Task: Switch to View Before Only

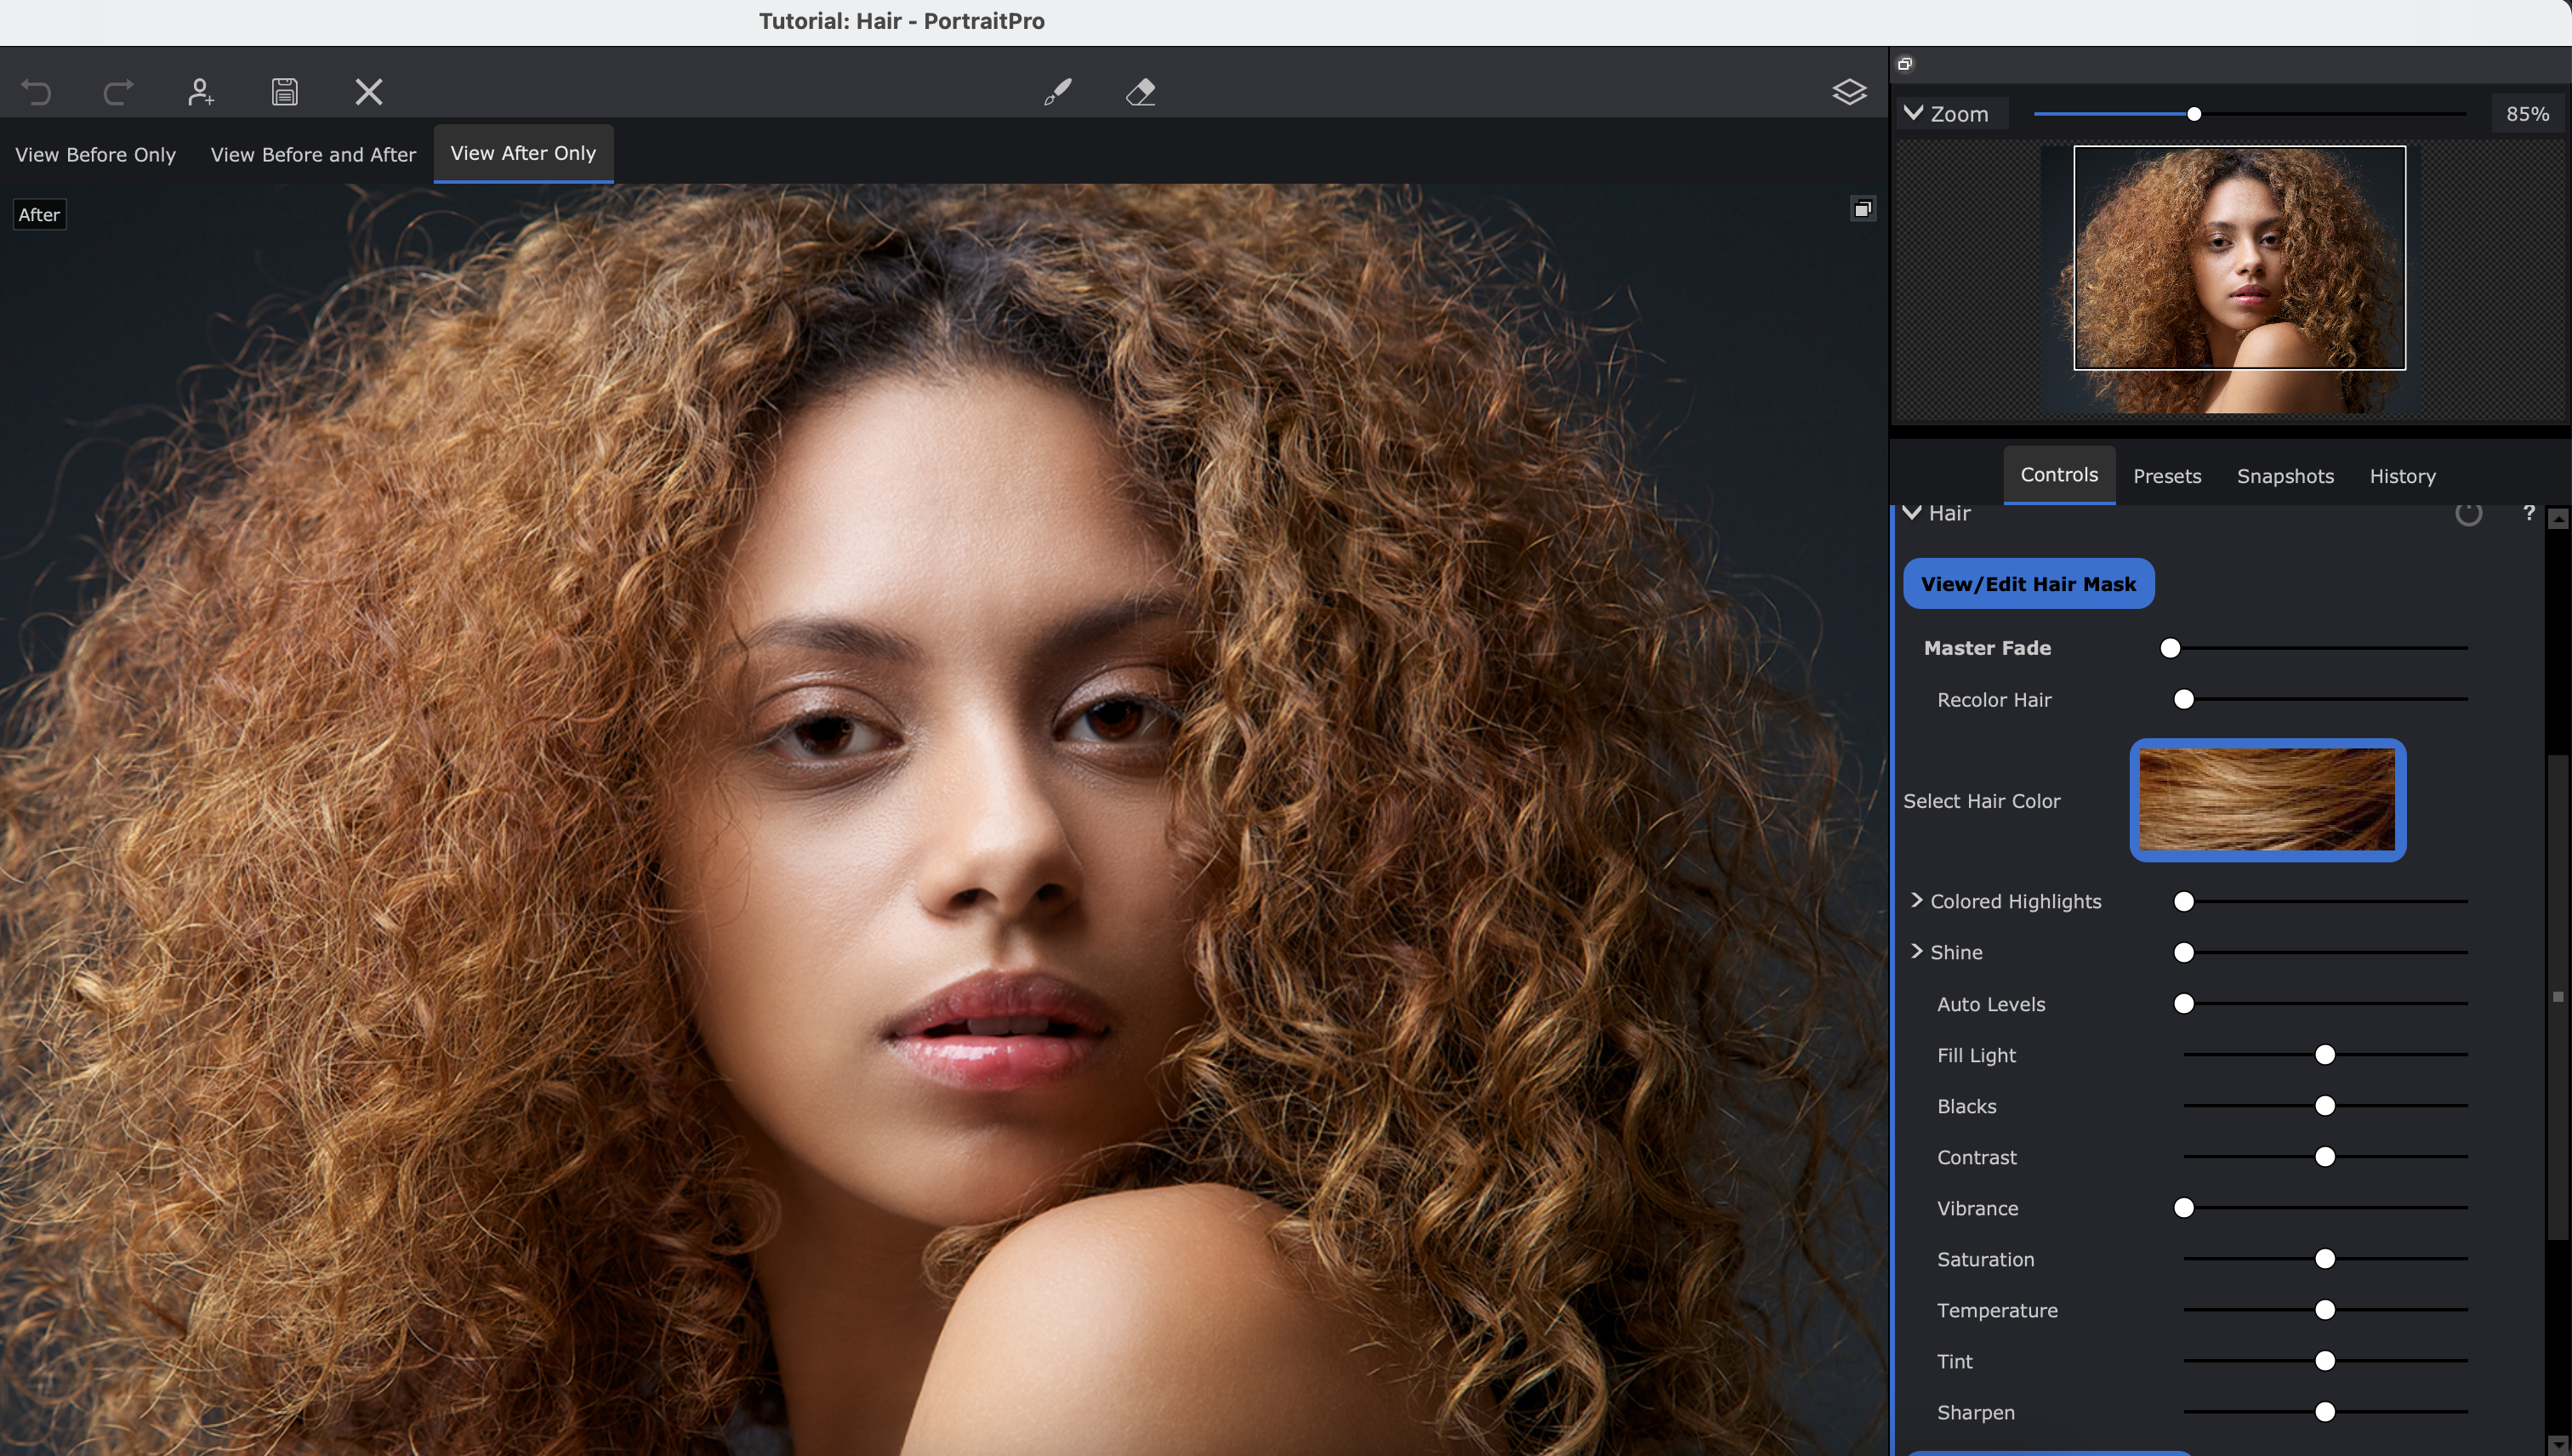Action: [95, 154]
